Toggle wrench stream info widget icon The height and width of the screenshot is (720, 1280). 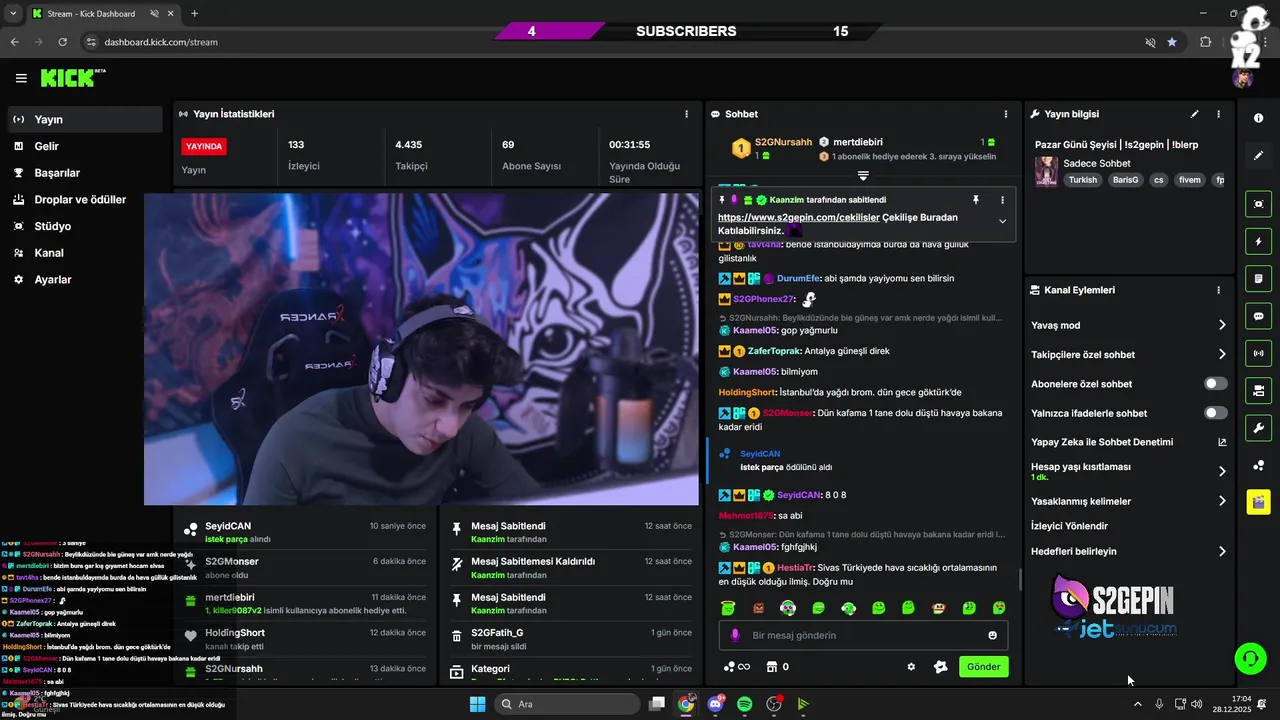1258,428
